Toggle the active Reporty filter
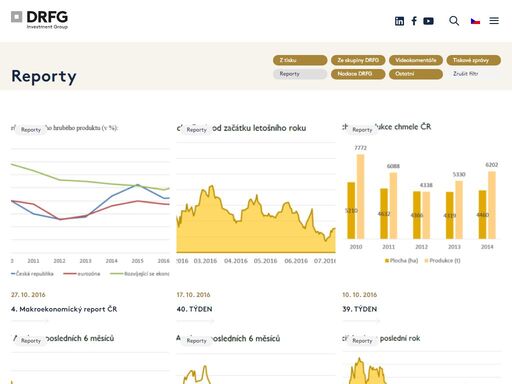This screenshot has width=512, height=384. pyautogui.click(x=300, y=74)
